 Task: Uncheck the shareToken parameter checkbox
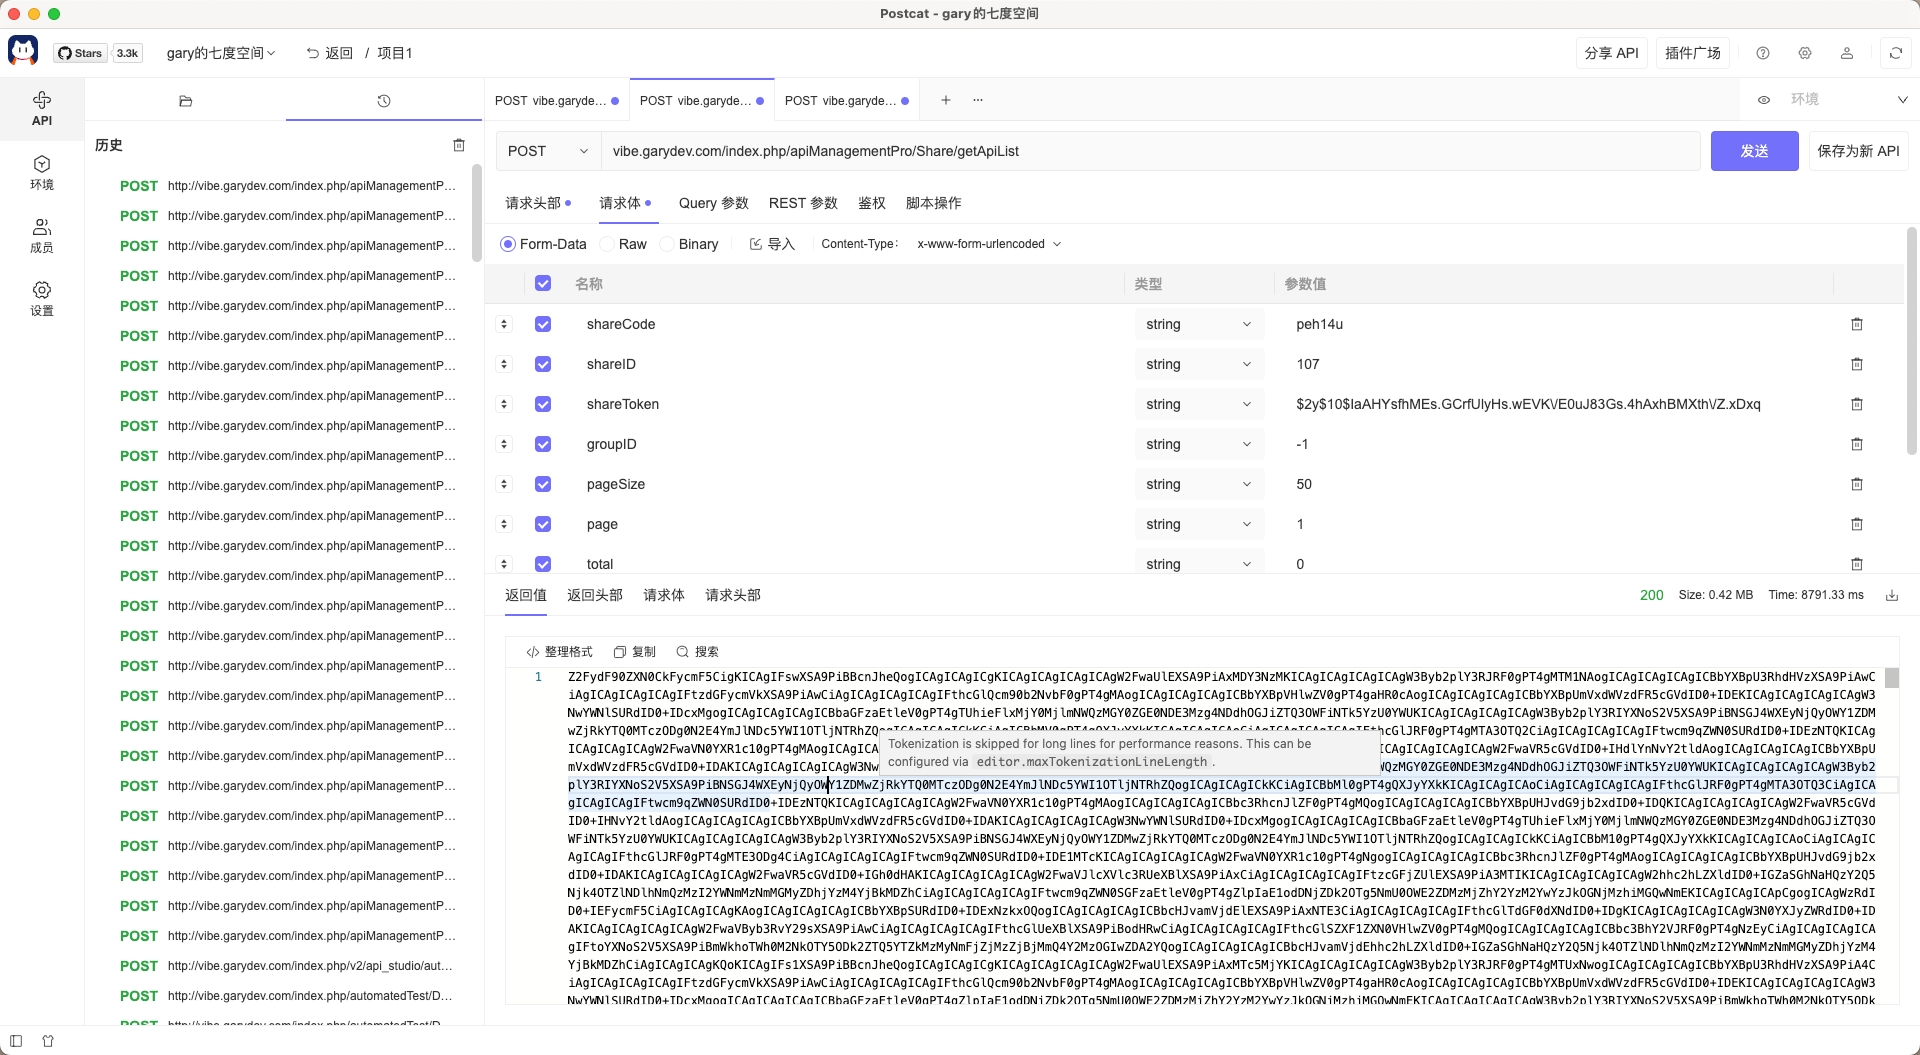coord(543,404)
